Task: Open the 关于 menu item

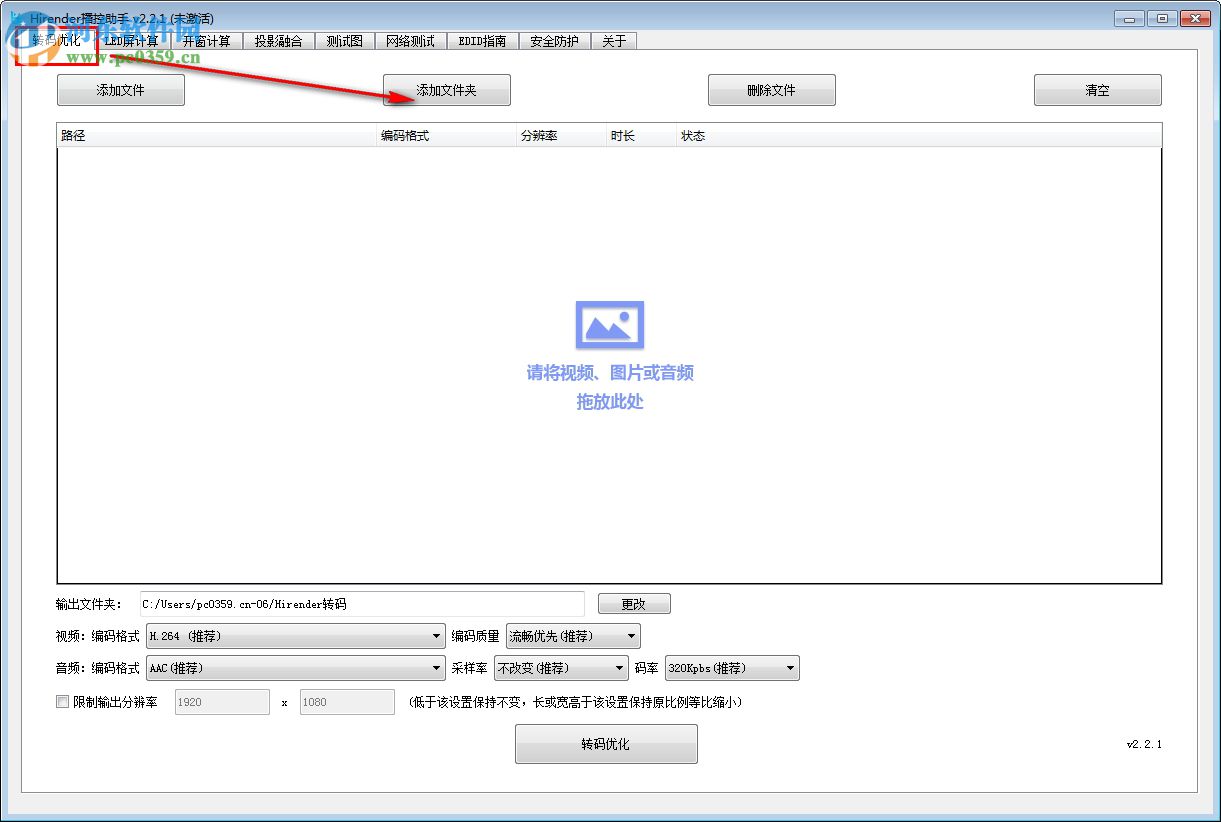Action: (614, 41)
